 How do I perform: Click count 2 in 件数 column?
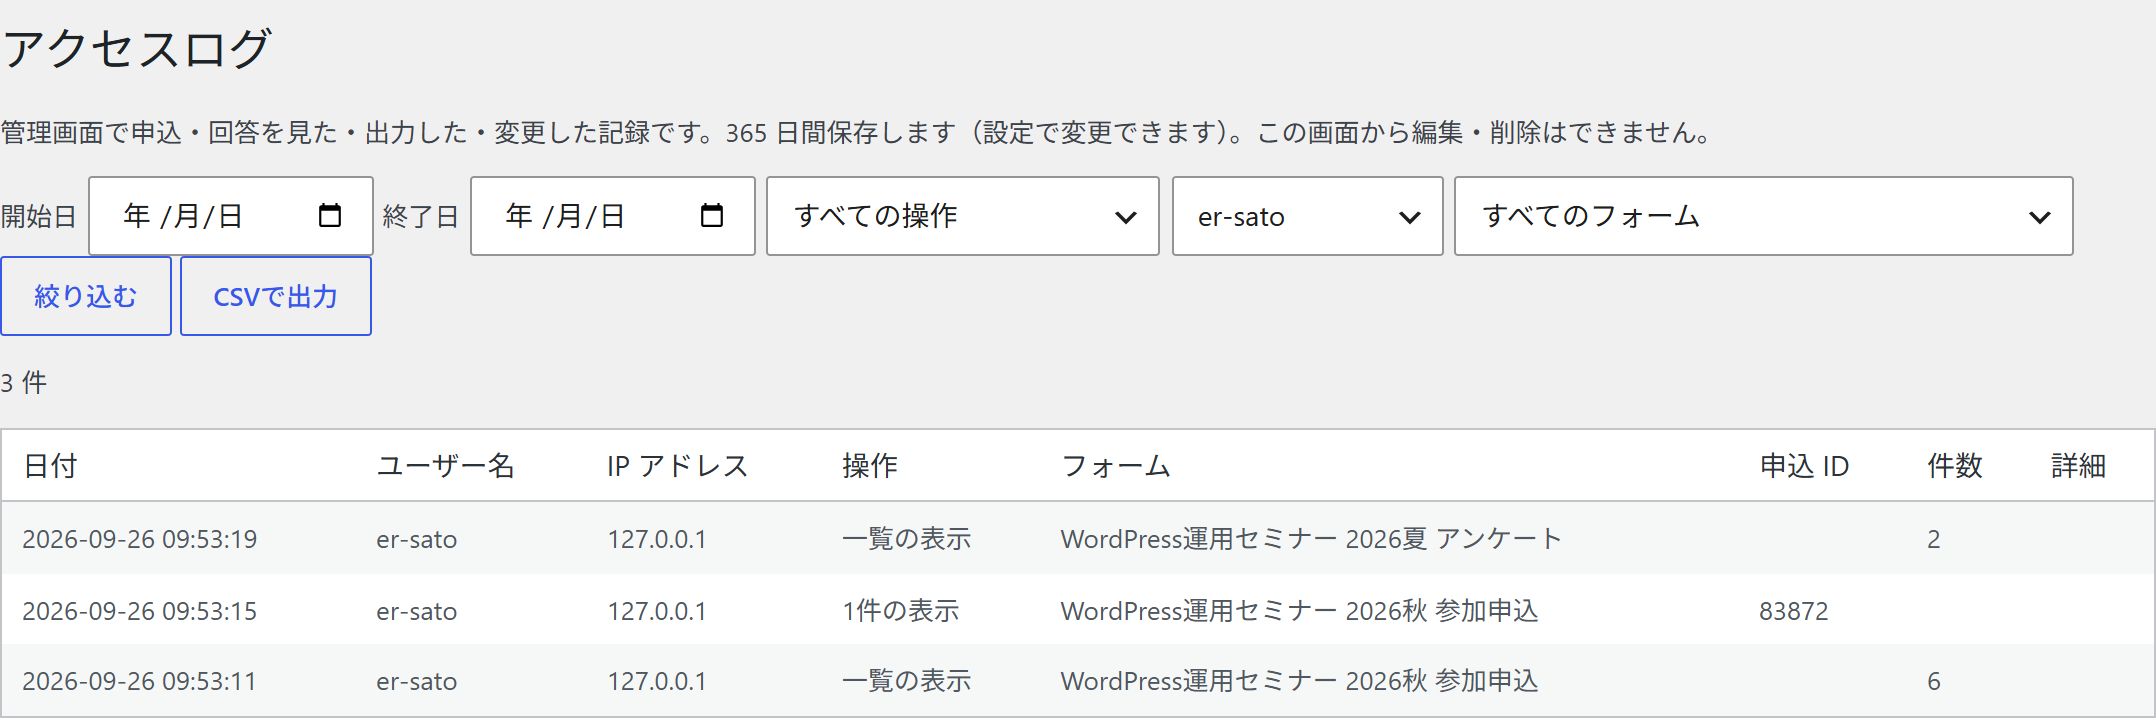(x=1934, y=539)
